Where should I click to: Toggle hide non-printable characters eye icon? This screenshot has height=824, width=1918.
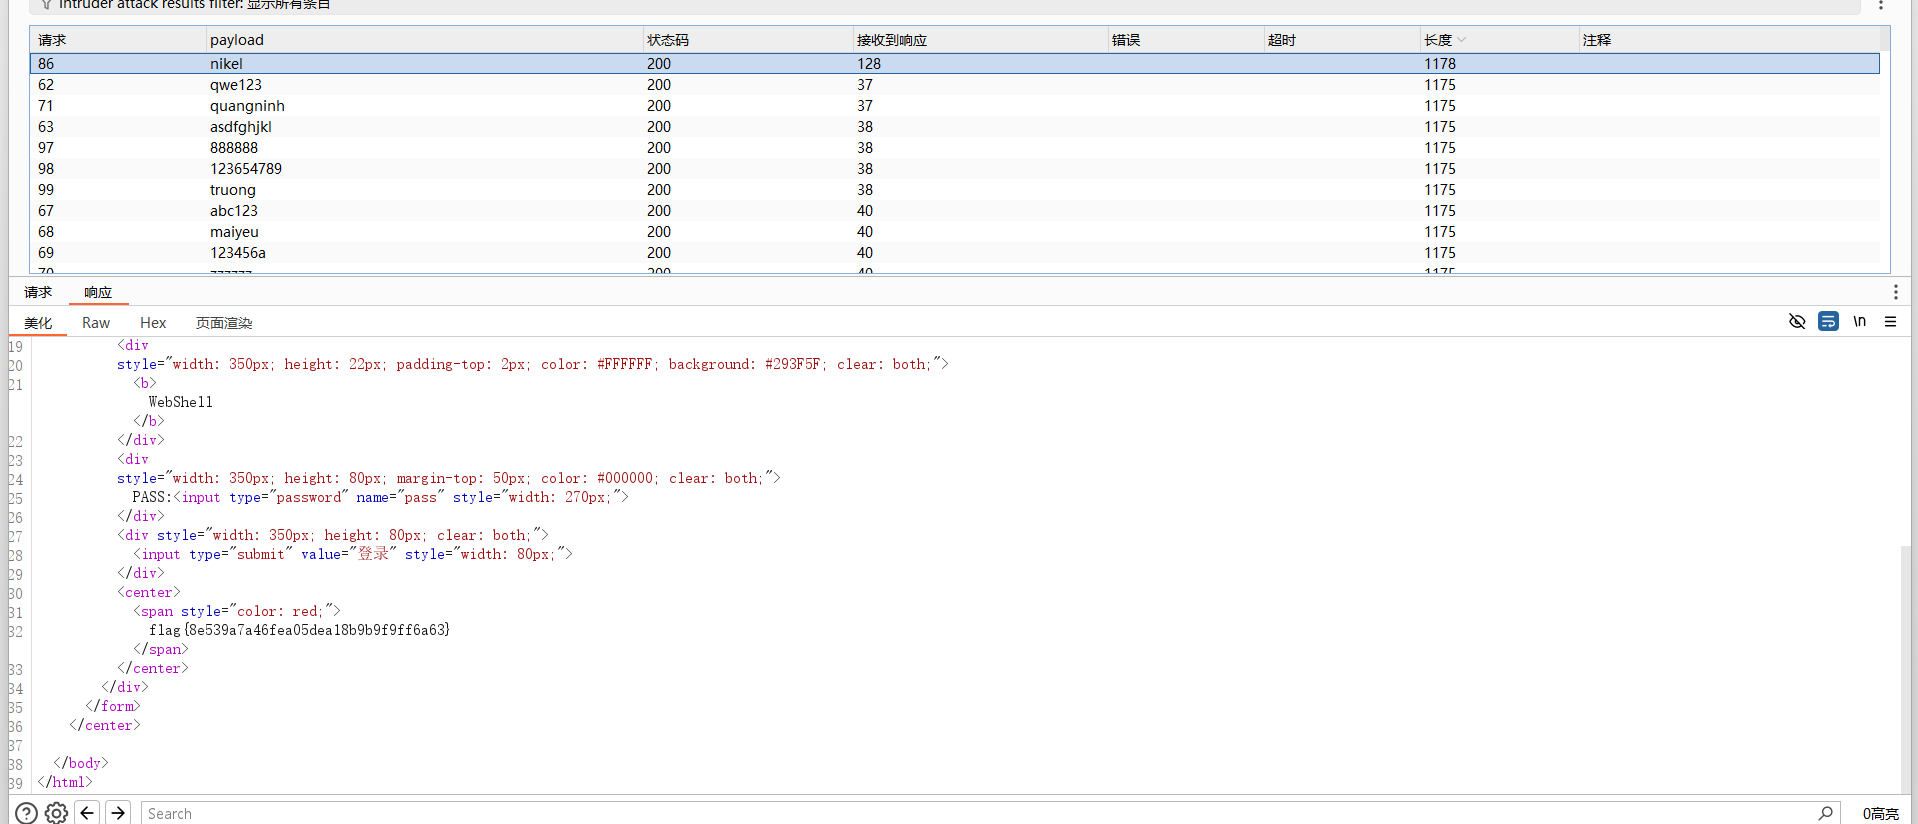click(x=1797, y=321)
